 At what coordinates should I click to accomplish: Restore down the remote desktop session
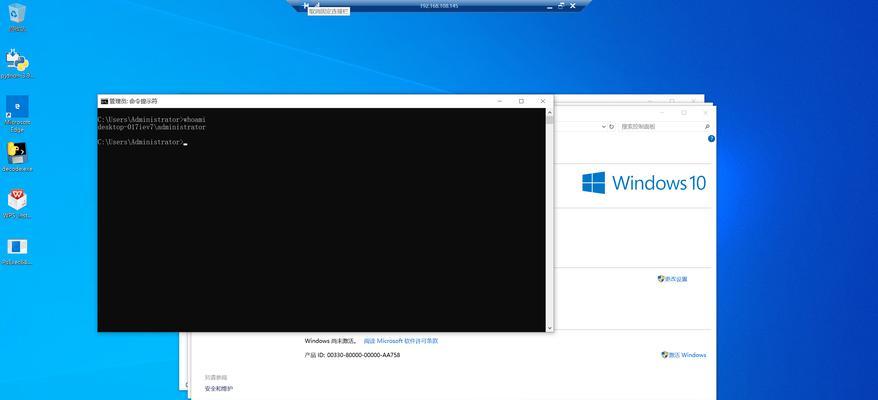(x=561, y=6)
